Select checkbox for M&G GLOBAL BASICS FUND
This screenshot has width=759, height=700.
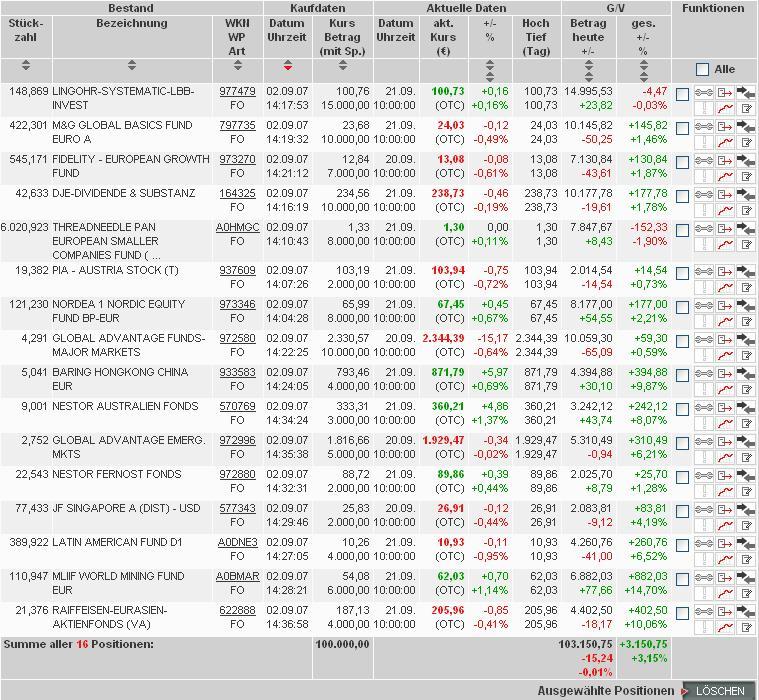click(x=682, y=128)
